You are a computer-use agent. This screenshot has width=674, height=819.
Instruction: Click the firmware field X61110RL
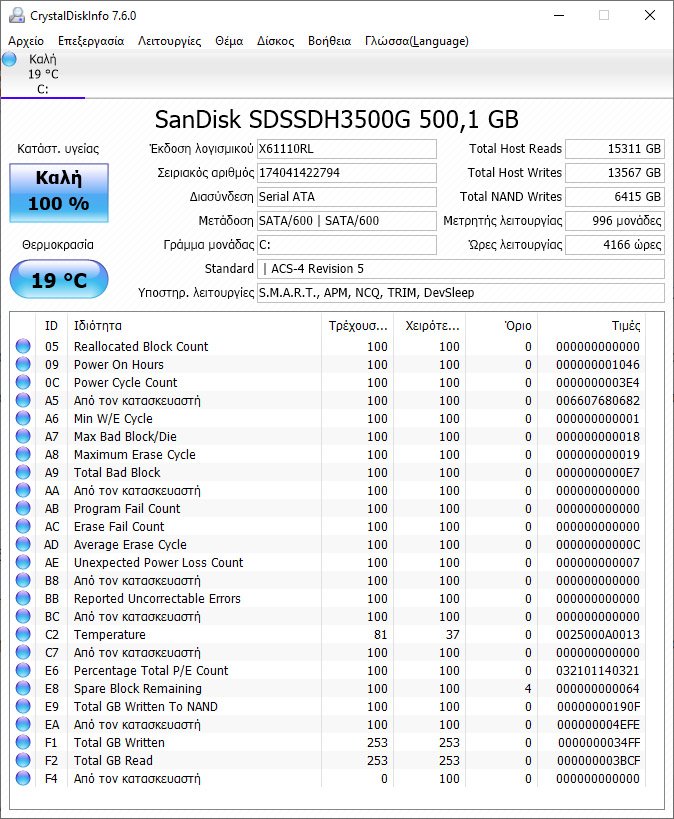346,149
